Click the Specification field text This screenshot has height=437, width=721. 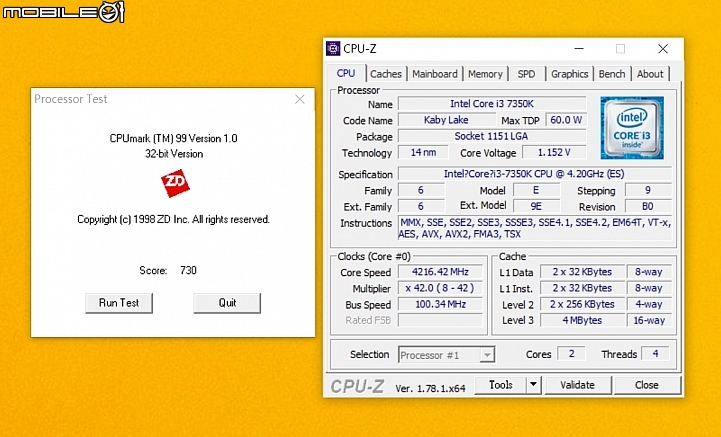534,174
